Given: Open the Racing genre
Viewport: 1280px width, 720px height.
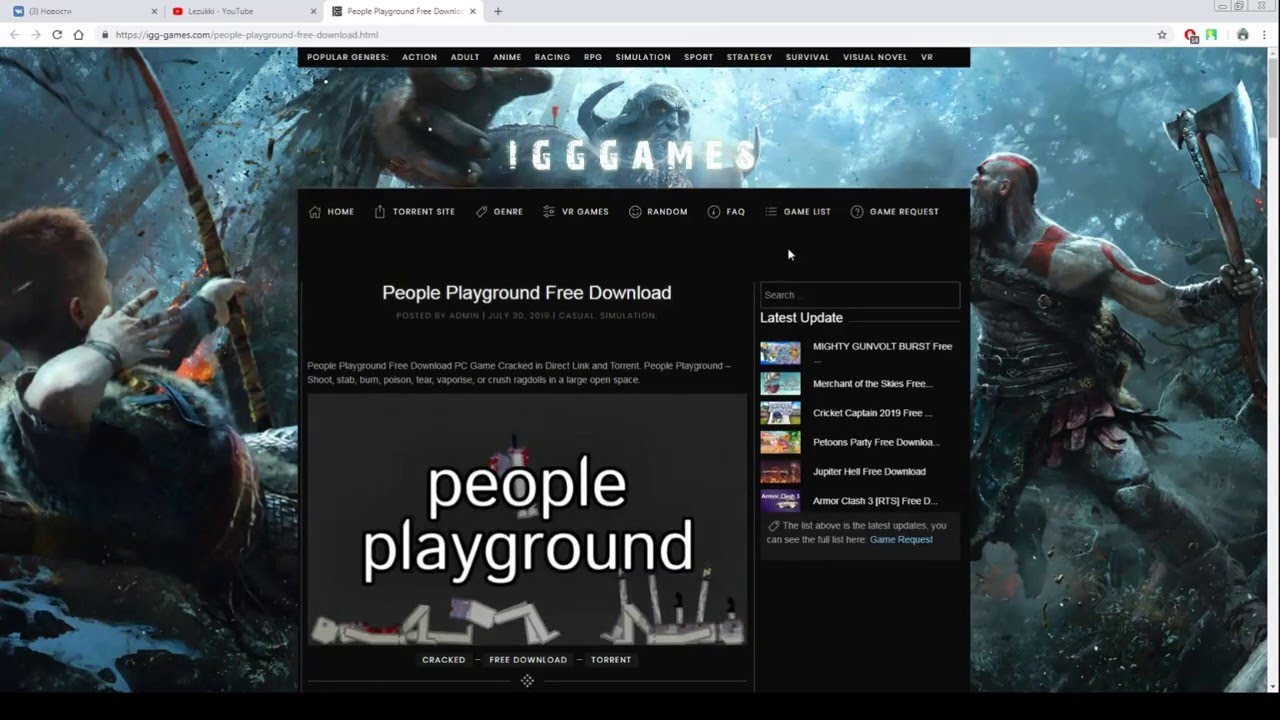Looking at the screenshot, I should pyautogui.click(x=552, y=57).
